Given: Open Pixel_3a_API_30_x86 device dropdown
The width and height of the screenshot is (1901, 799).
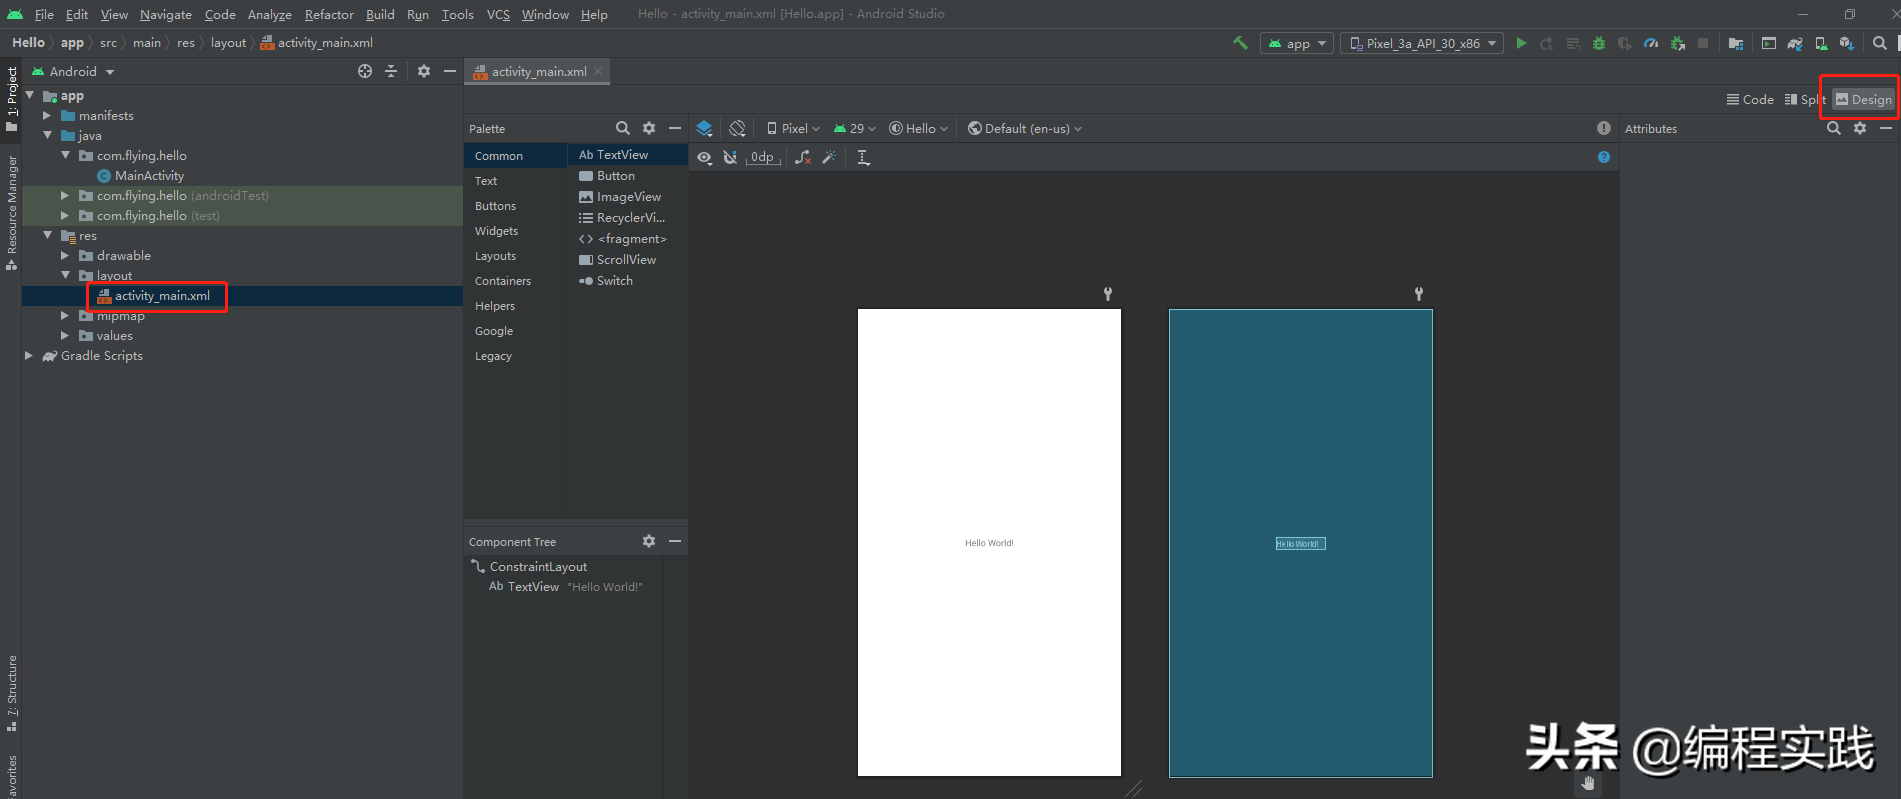Looking at the screenshot, I should coord(1422,43).
